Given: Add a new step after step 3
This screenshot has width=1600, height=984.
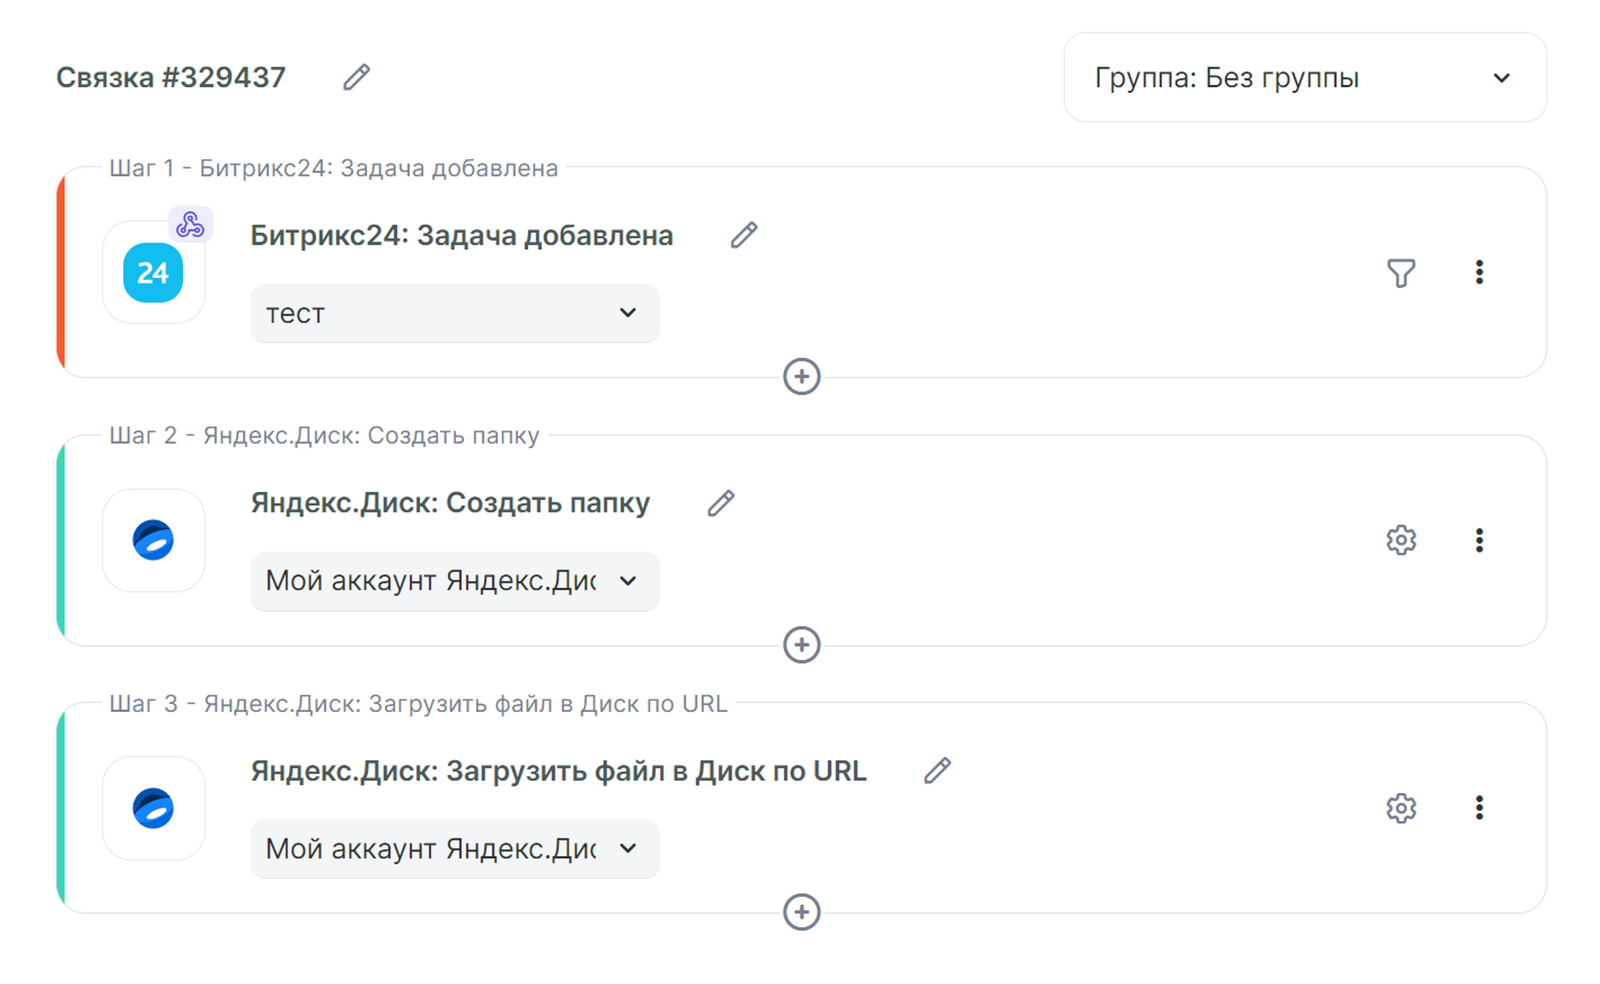Looking at the screenshot, I should coord(801,912).
